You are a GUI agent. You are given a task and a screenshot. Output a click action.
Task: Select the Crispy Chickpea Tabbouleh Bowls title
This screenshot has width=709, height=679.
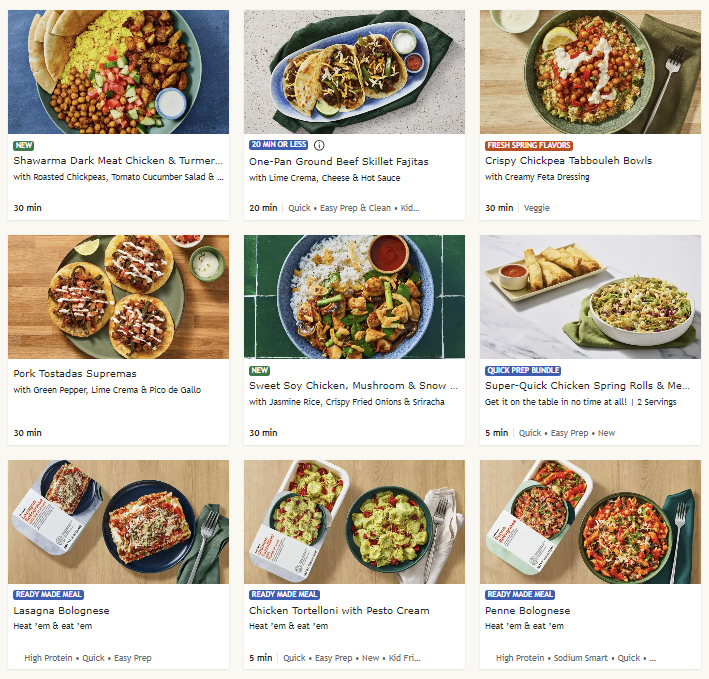pos(568,160)
